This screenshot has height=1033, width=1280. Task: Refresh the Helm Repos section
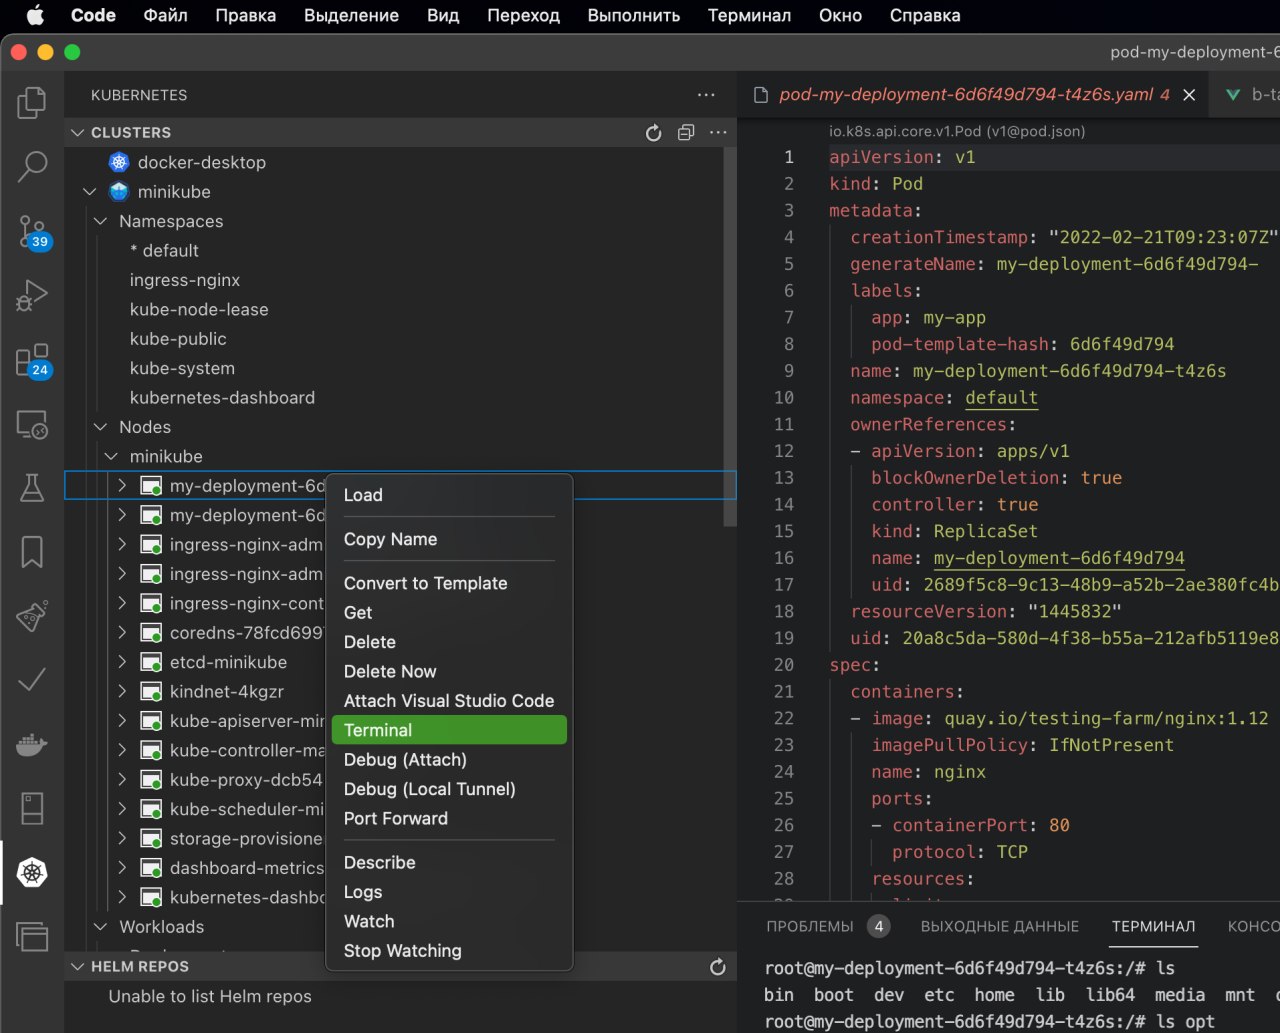pos(717,967)
